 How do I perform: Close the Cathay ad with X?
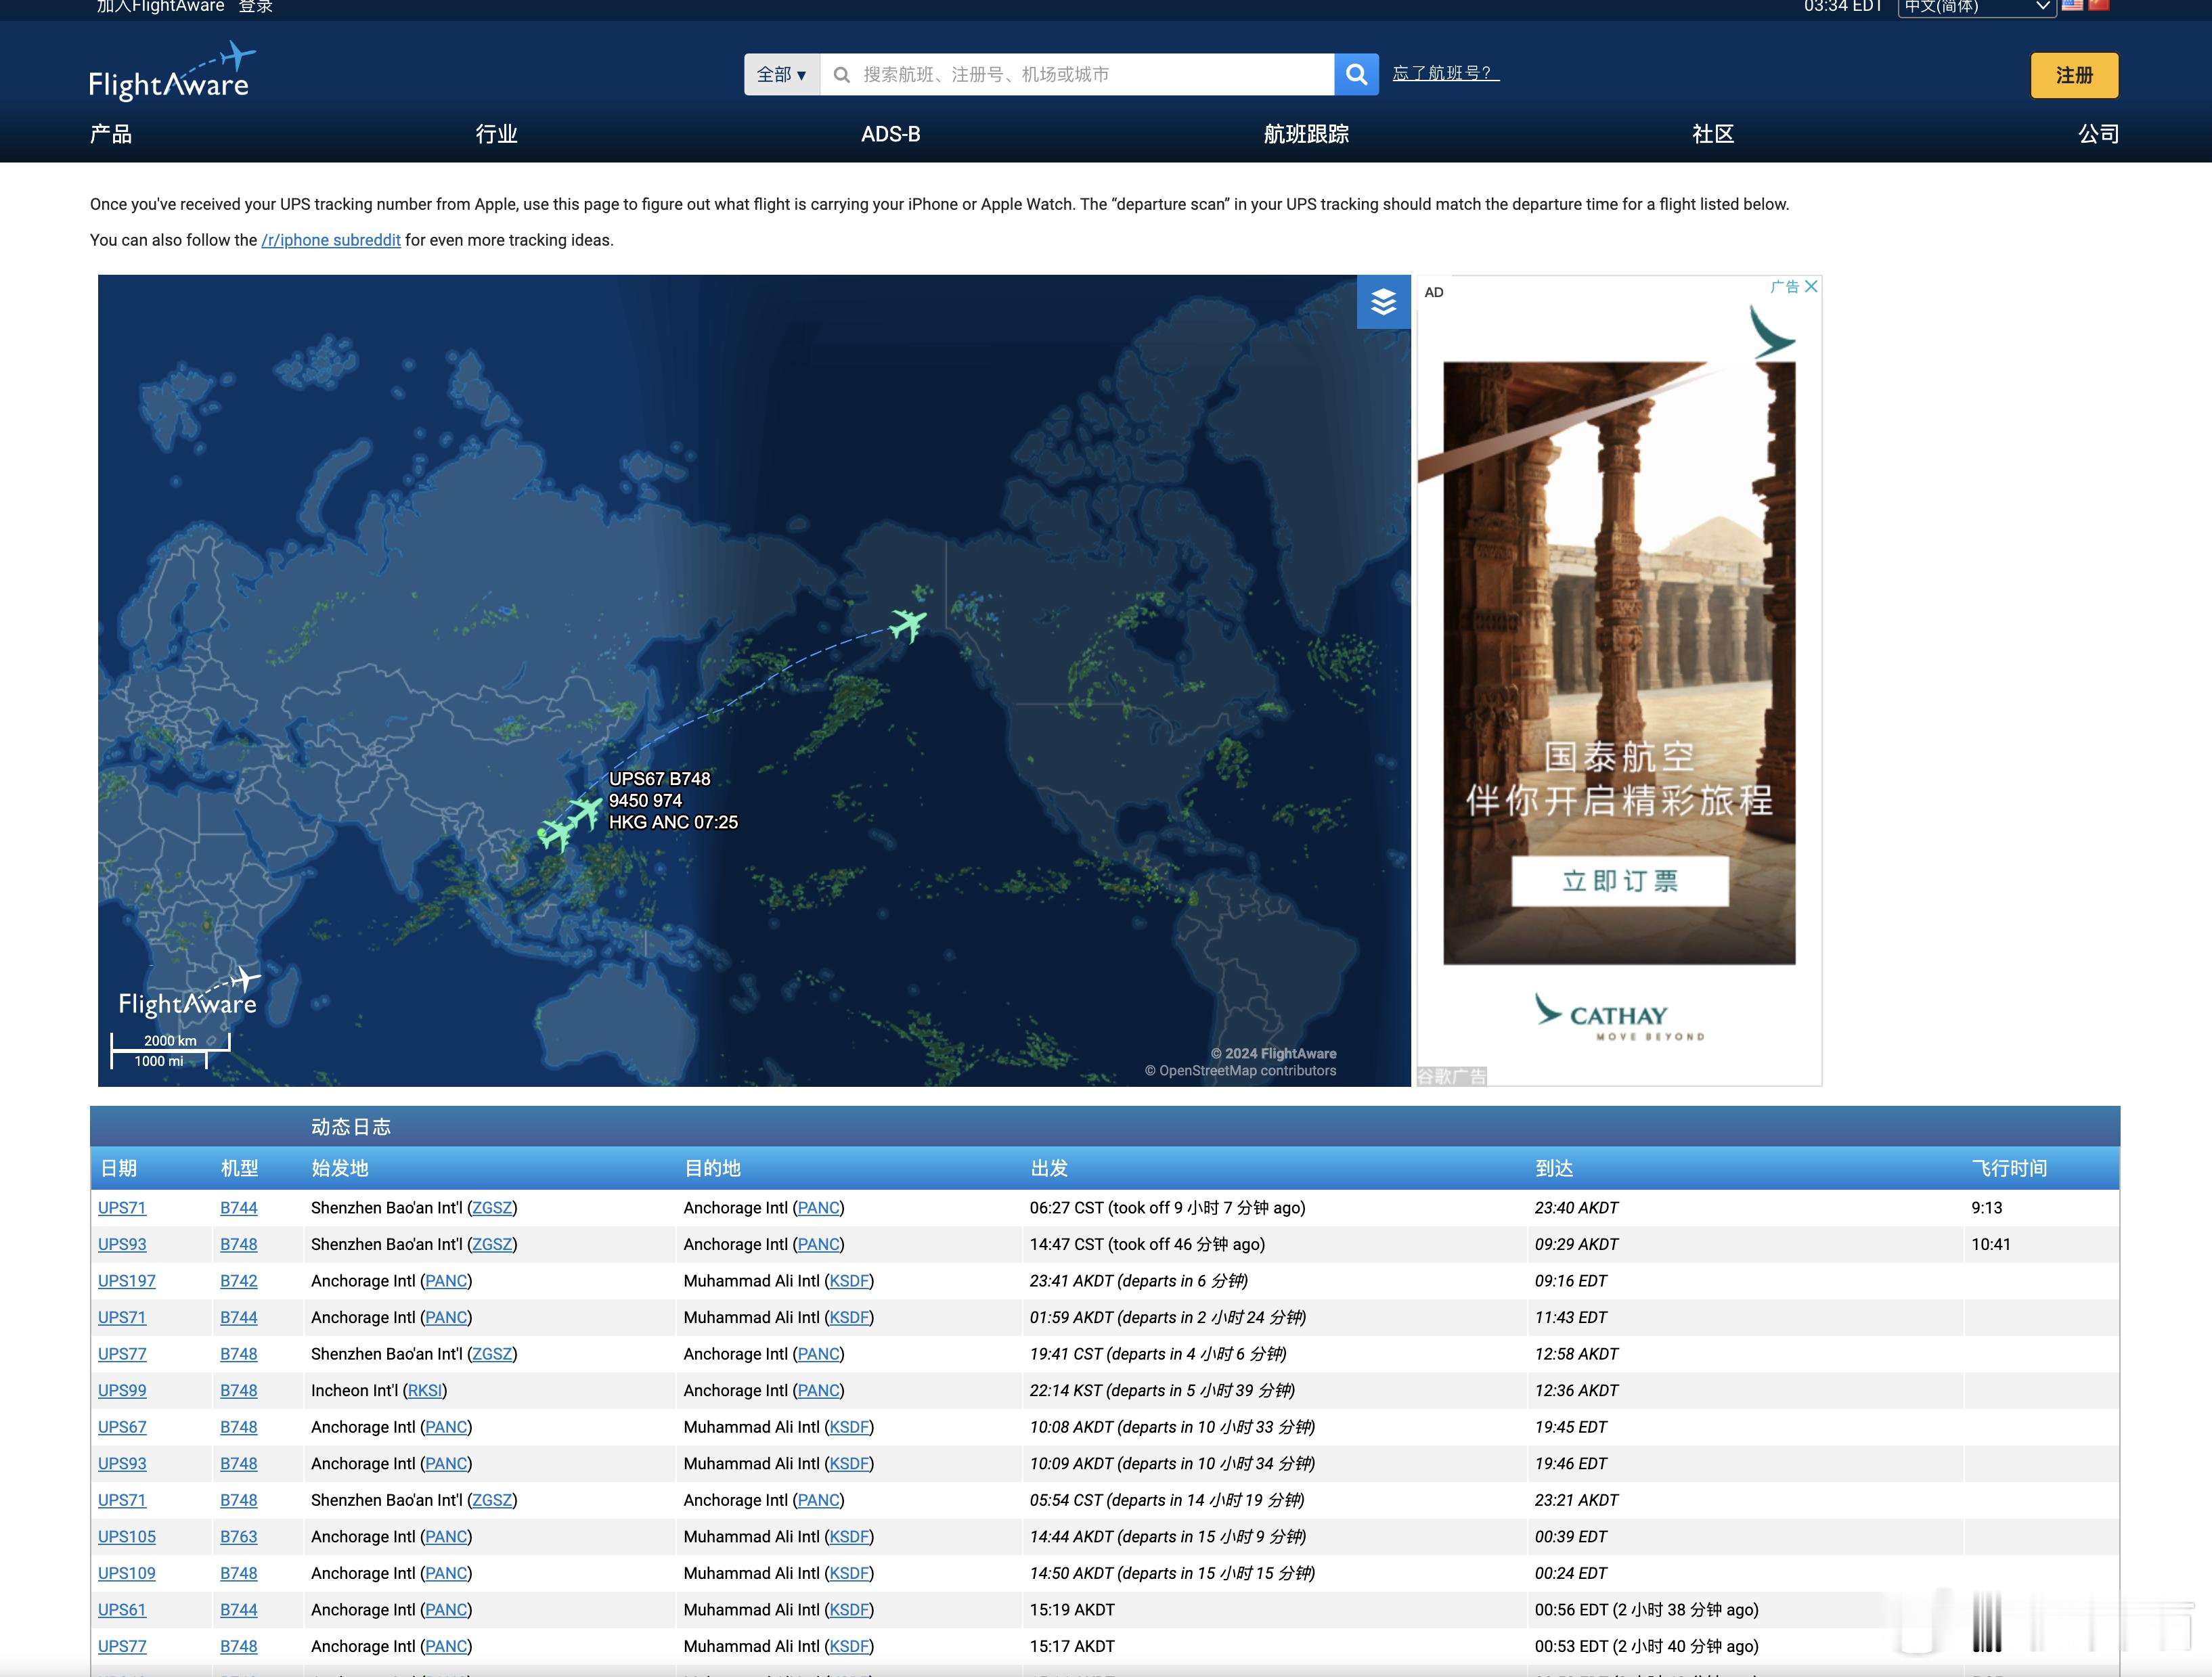click(1811, 287)
